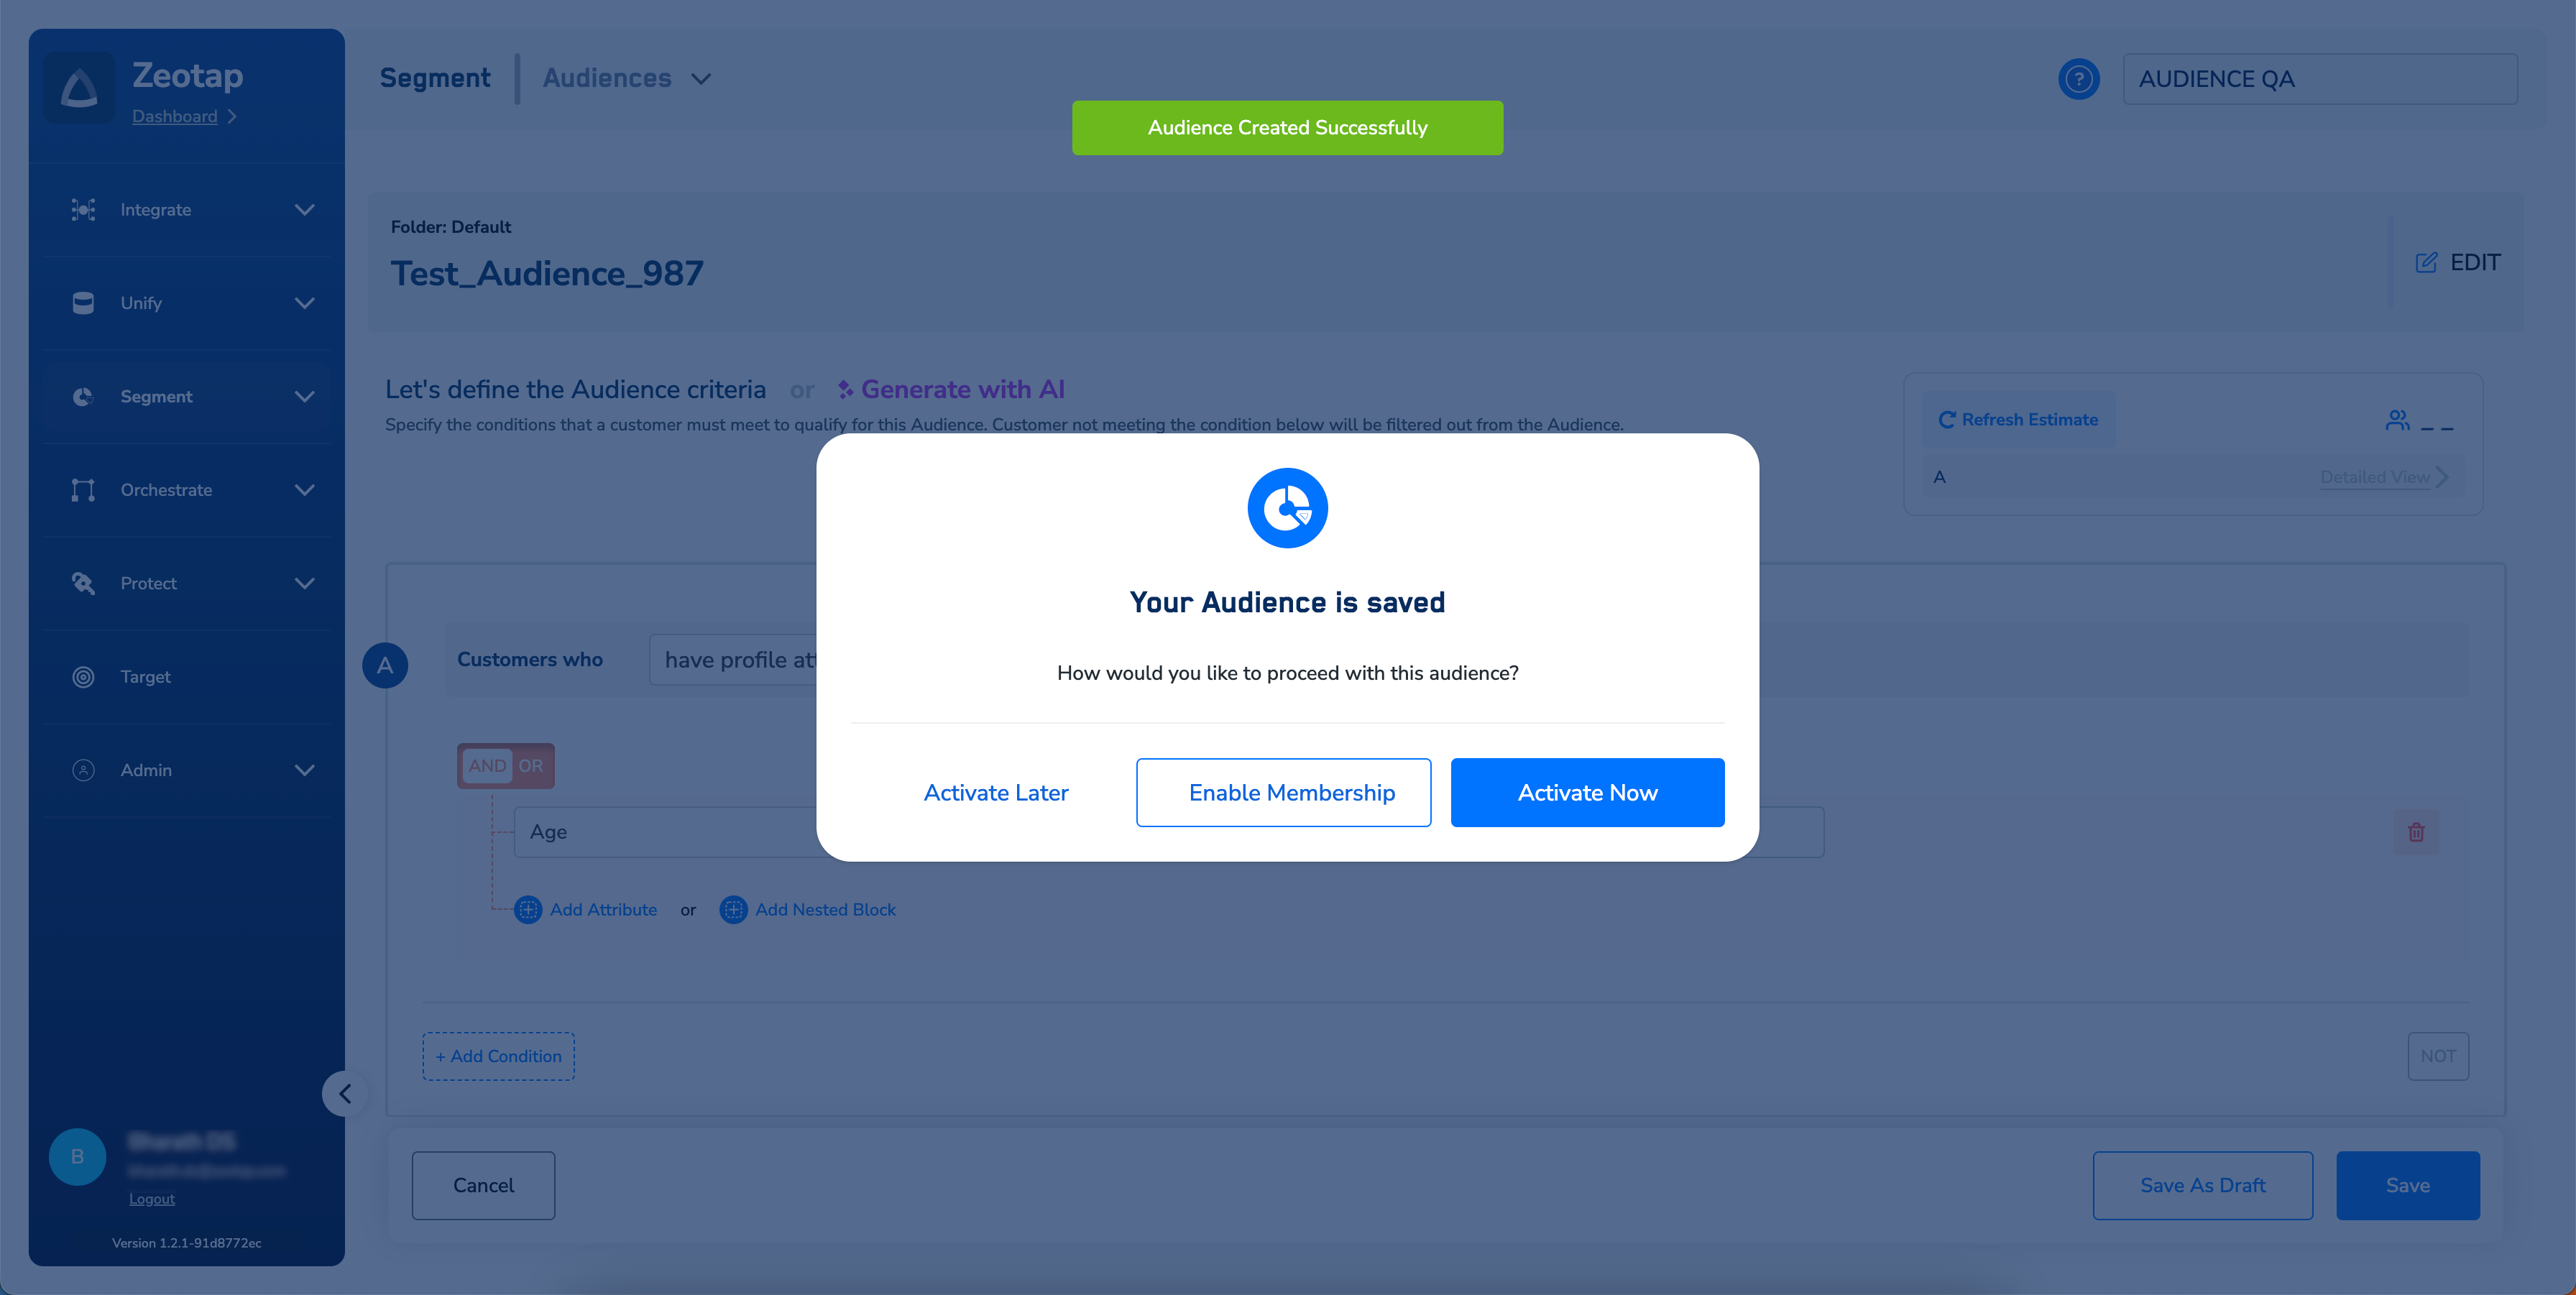Viewport: 2576px width, 1295px height.
Task: Click the Add Nested Block plus icon
Action: click(733, 910)
